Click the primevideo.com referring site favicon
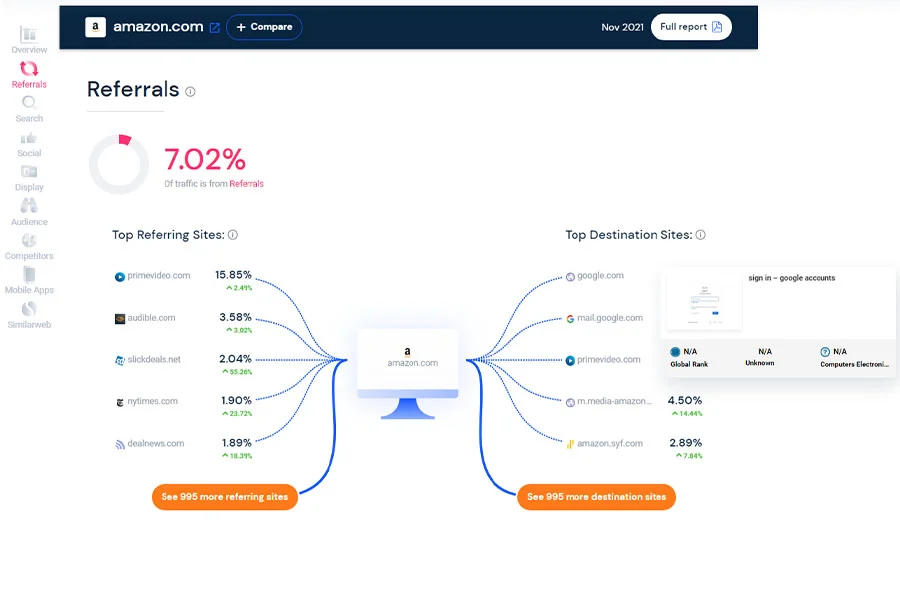 click(120, 277)
